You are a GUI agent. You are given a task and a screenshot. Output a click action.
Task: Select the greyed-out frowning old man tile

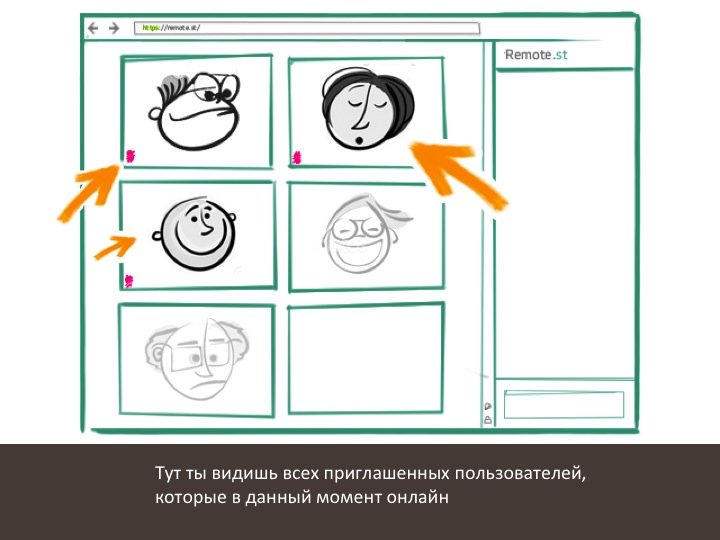point(196,359)
